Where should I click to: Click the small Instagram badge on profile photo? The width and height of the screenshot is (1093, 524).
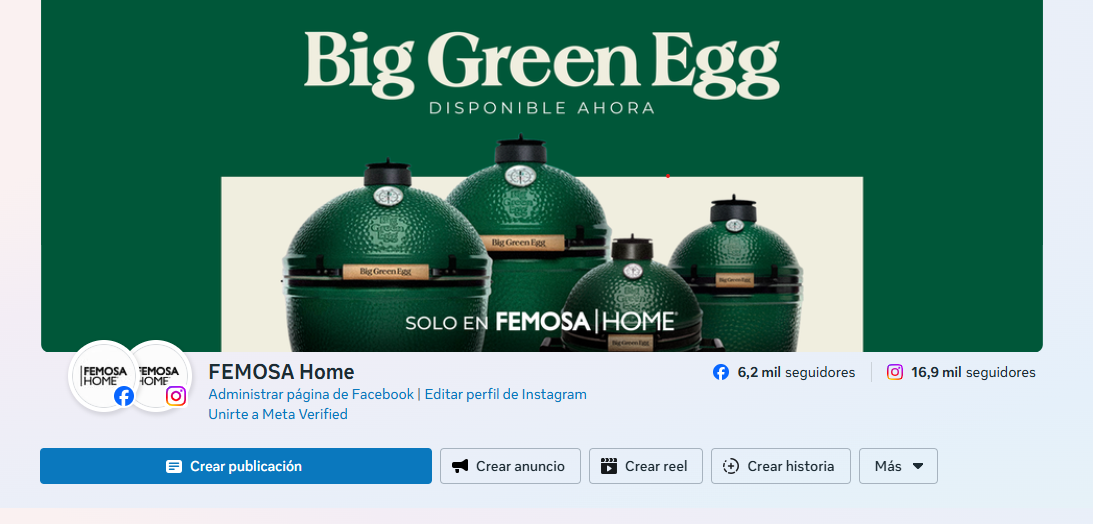(x=176, y=396)
